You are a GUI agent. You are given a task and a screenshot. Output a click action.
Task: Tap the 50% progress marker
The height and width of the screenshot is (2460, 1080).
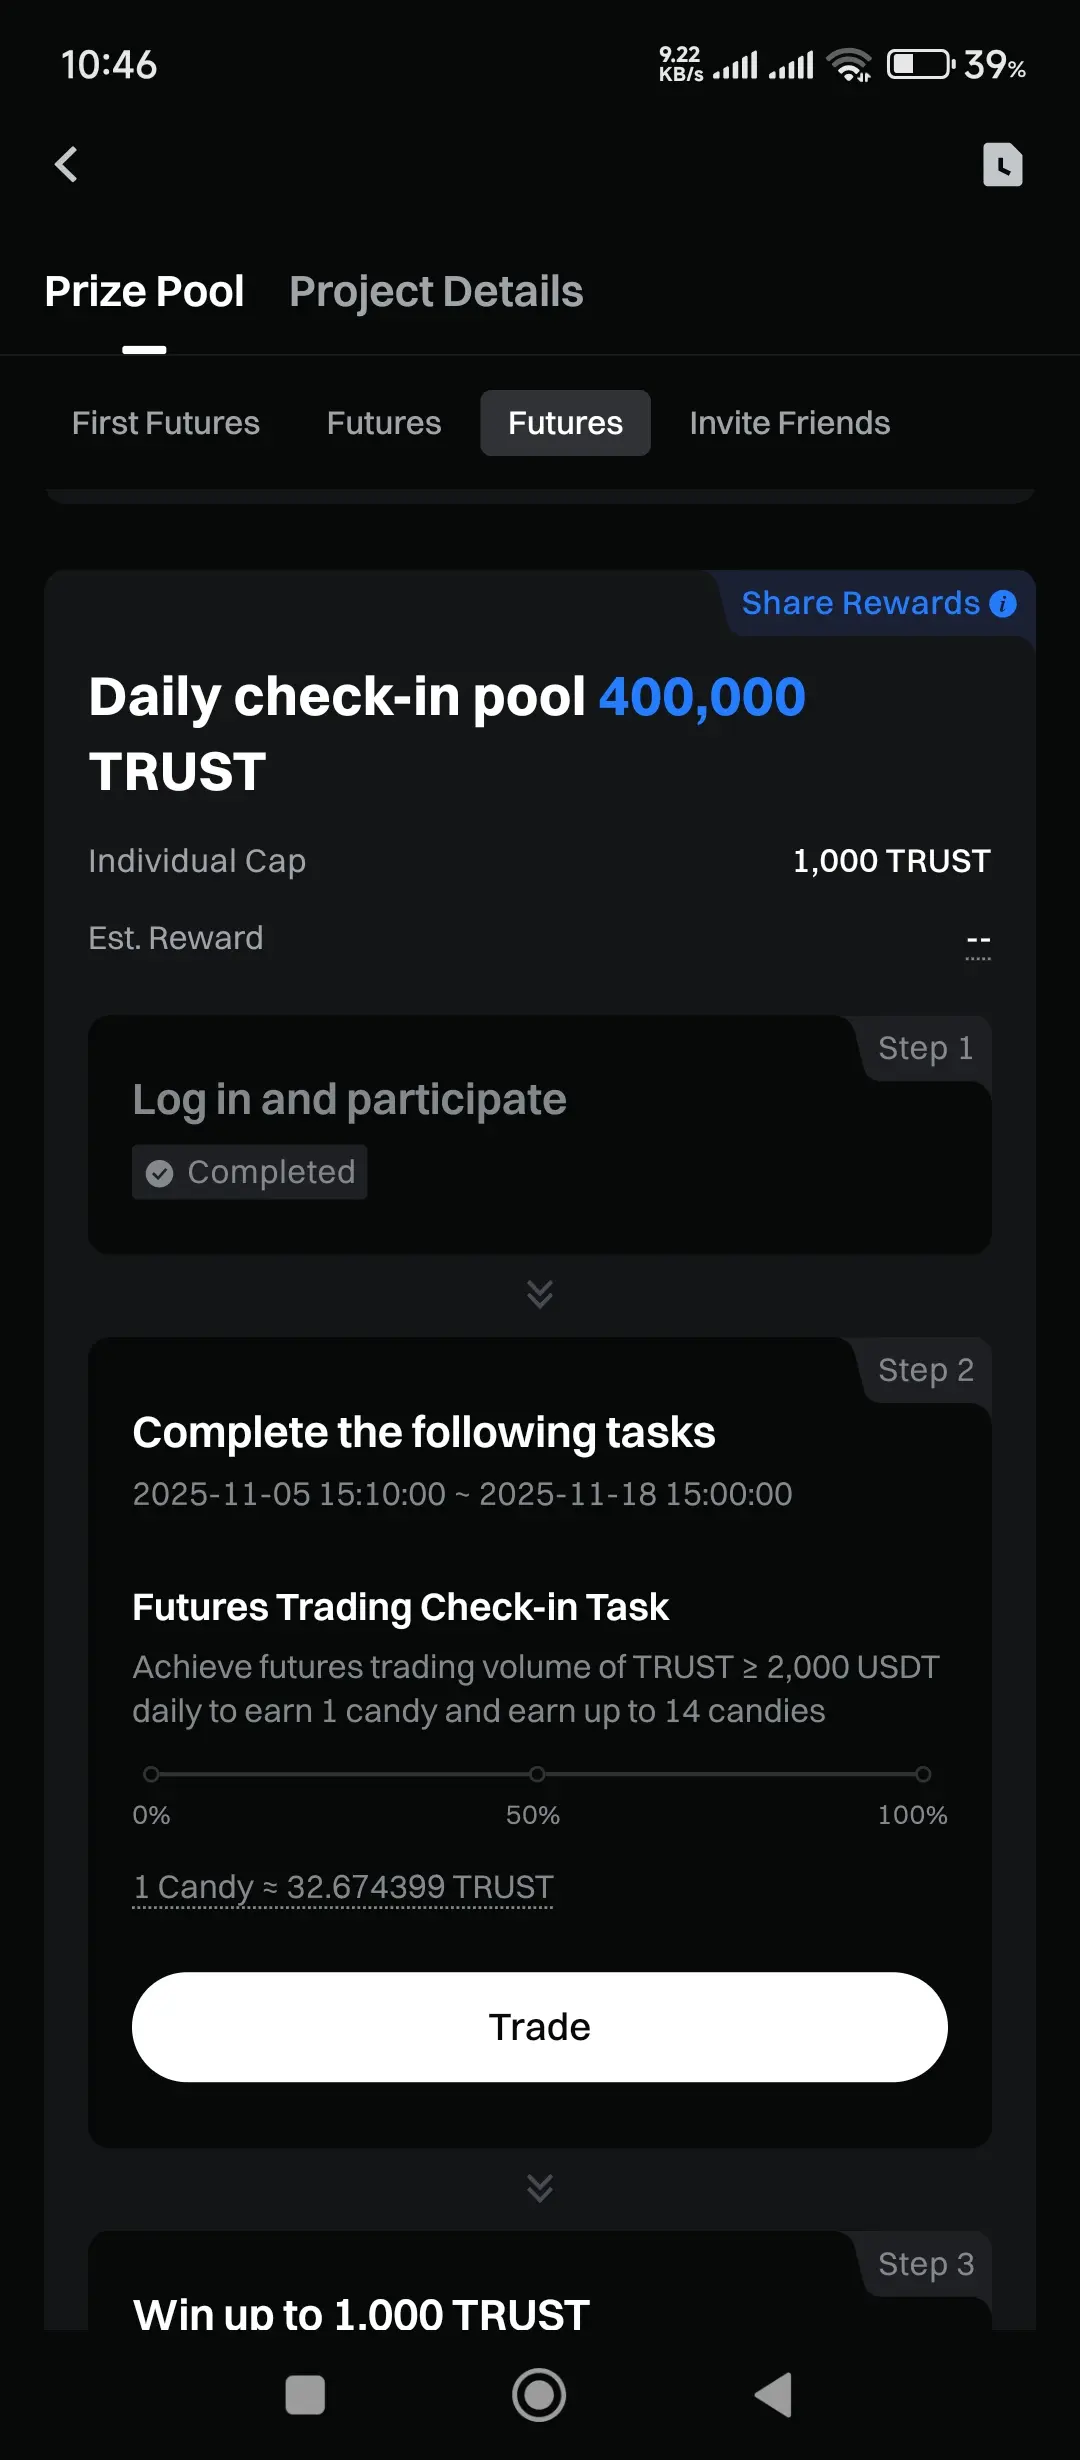(x=537, y=1774)
